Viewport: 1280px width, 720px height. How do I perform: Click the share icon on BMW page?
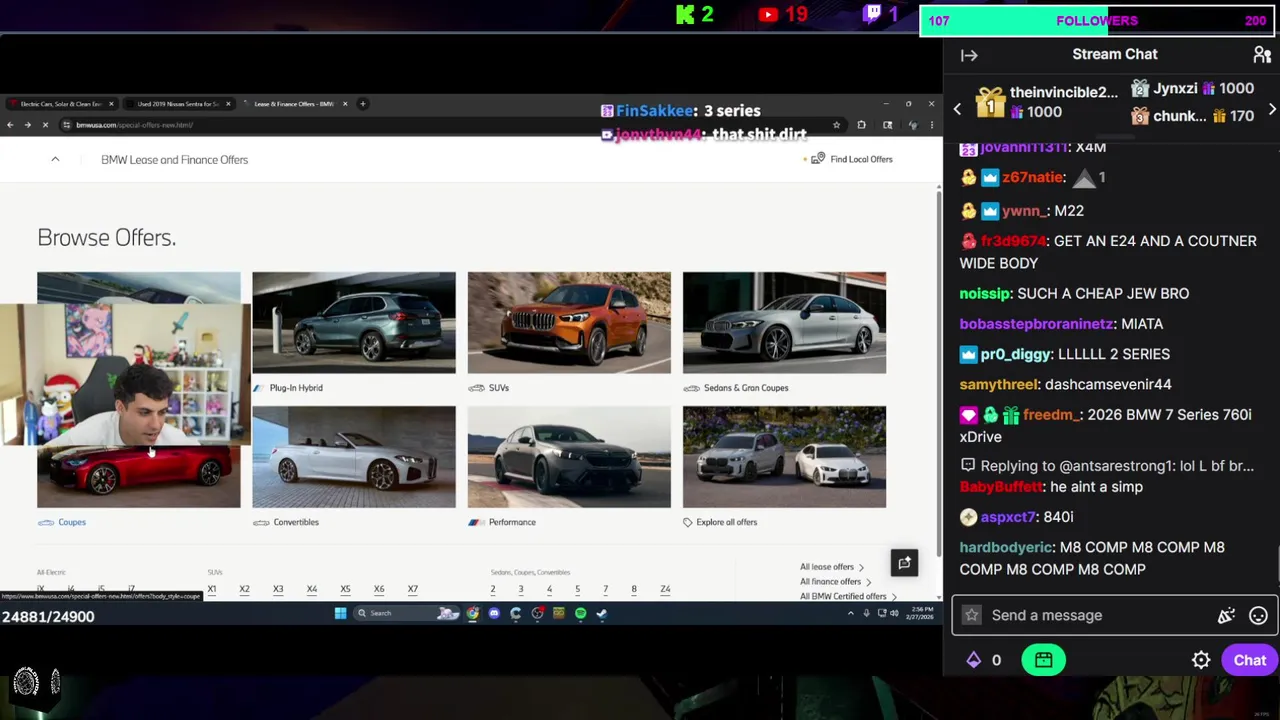(x=904, y=563)
